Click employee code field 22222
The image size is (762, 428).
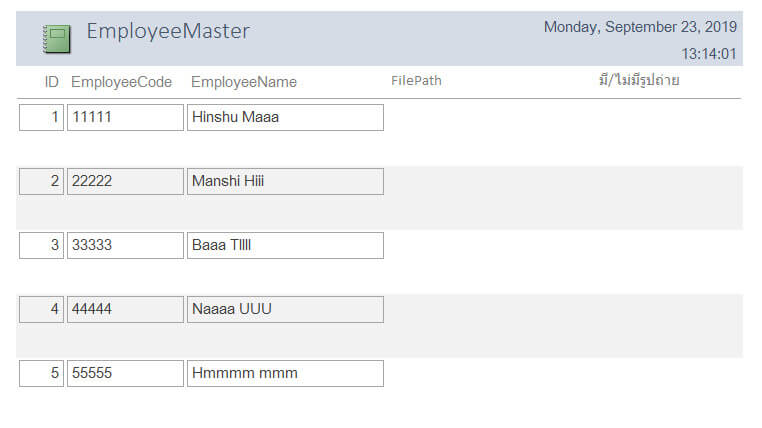click(x=125, y=181)
